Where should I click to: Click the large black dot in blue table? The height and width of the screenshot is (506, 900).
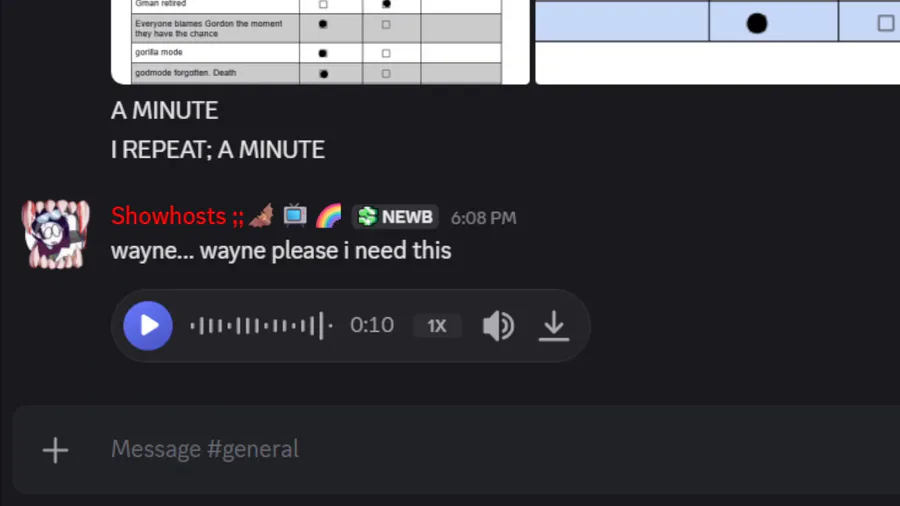point(757,23)
